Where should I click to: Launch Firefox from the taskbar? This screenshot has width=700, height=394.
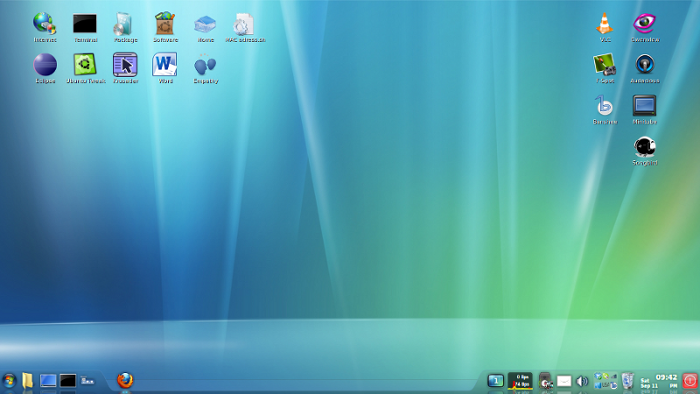pyautogui.click(x=125, y=380)
